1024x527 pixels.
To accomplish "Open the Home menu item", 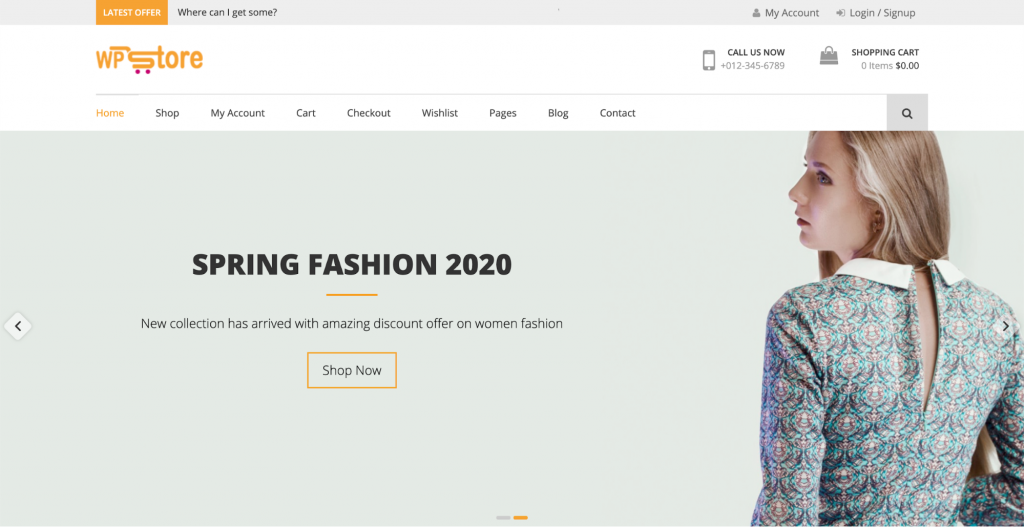I will [x=110, y=113].
